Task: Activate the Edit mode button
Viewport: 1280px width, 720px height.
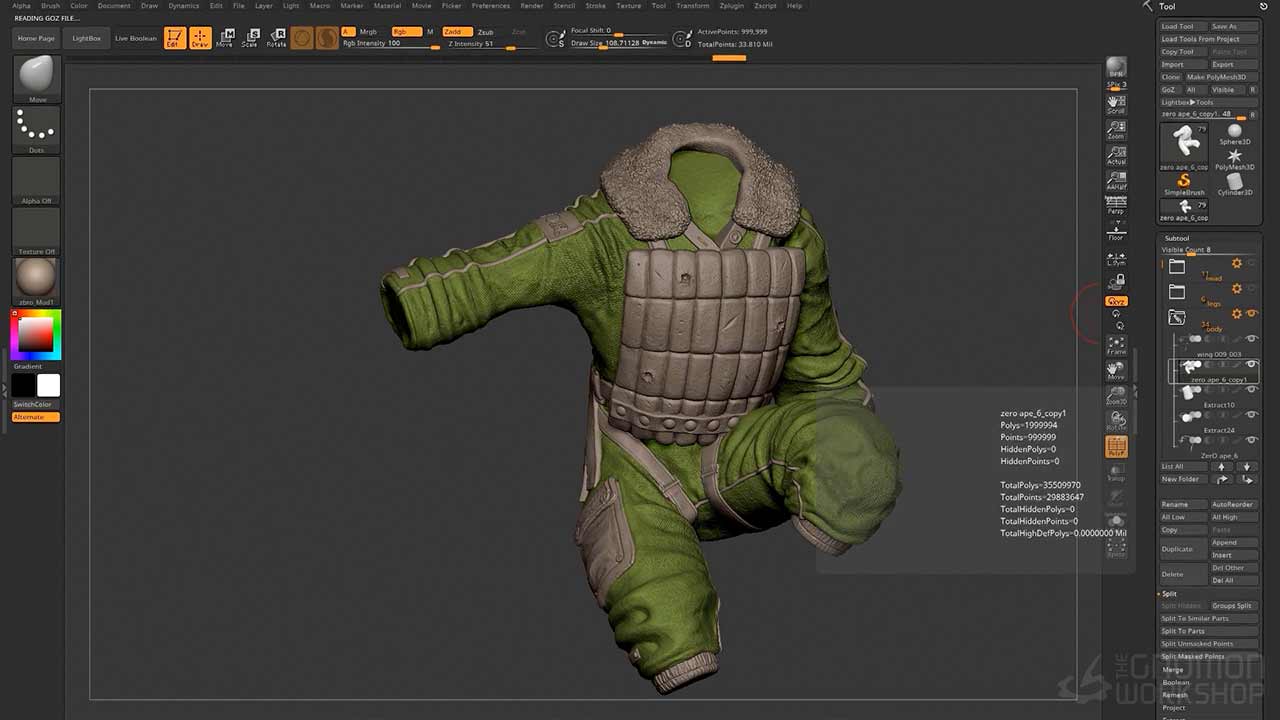Action: point(175,39)
